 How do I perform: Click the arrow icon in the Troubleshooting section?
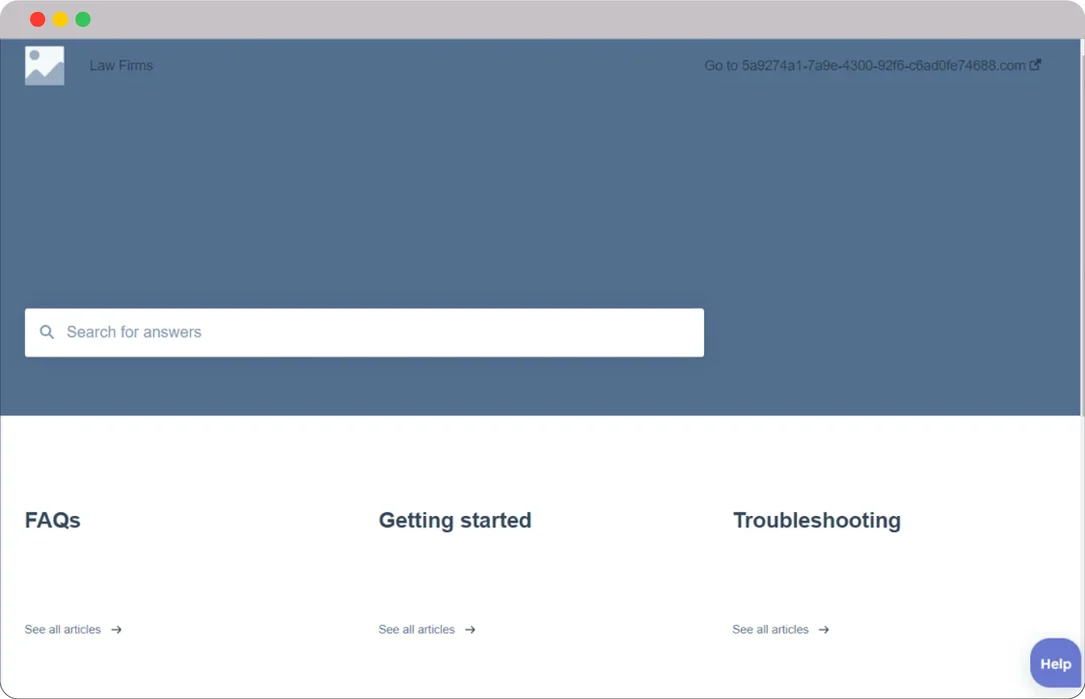[823, 629]
